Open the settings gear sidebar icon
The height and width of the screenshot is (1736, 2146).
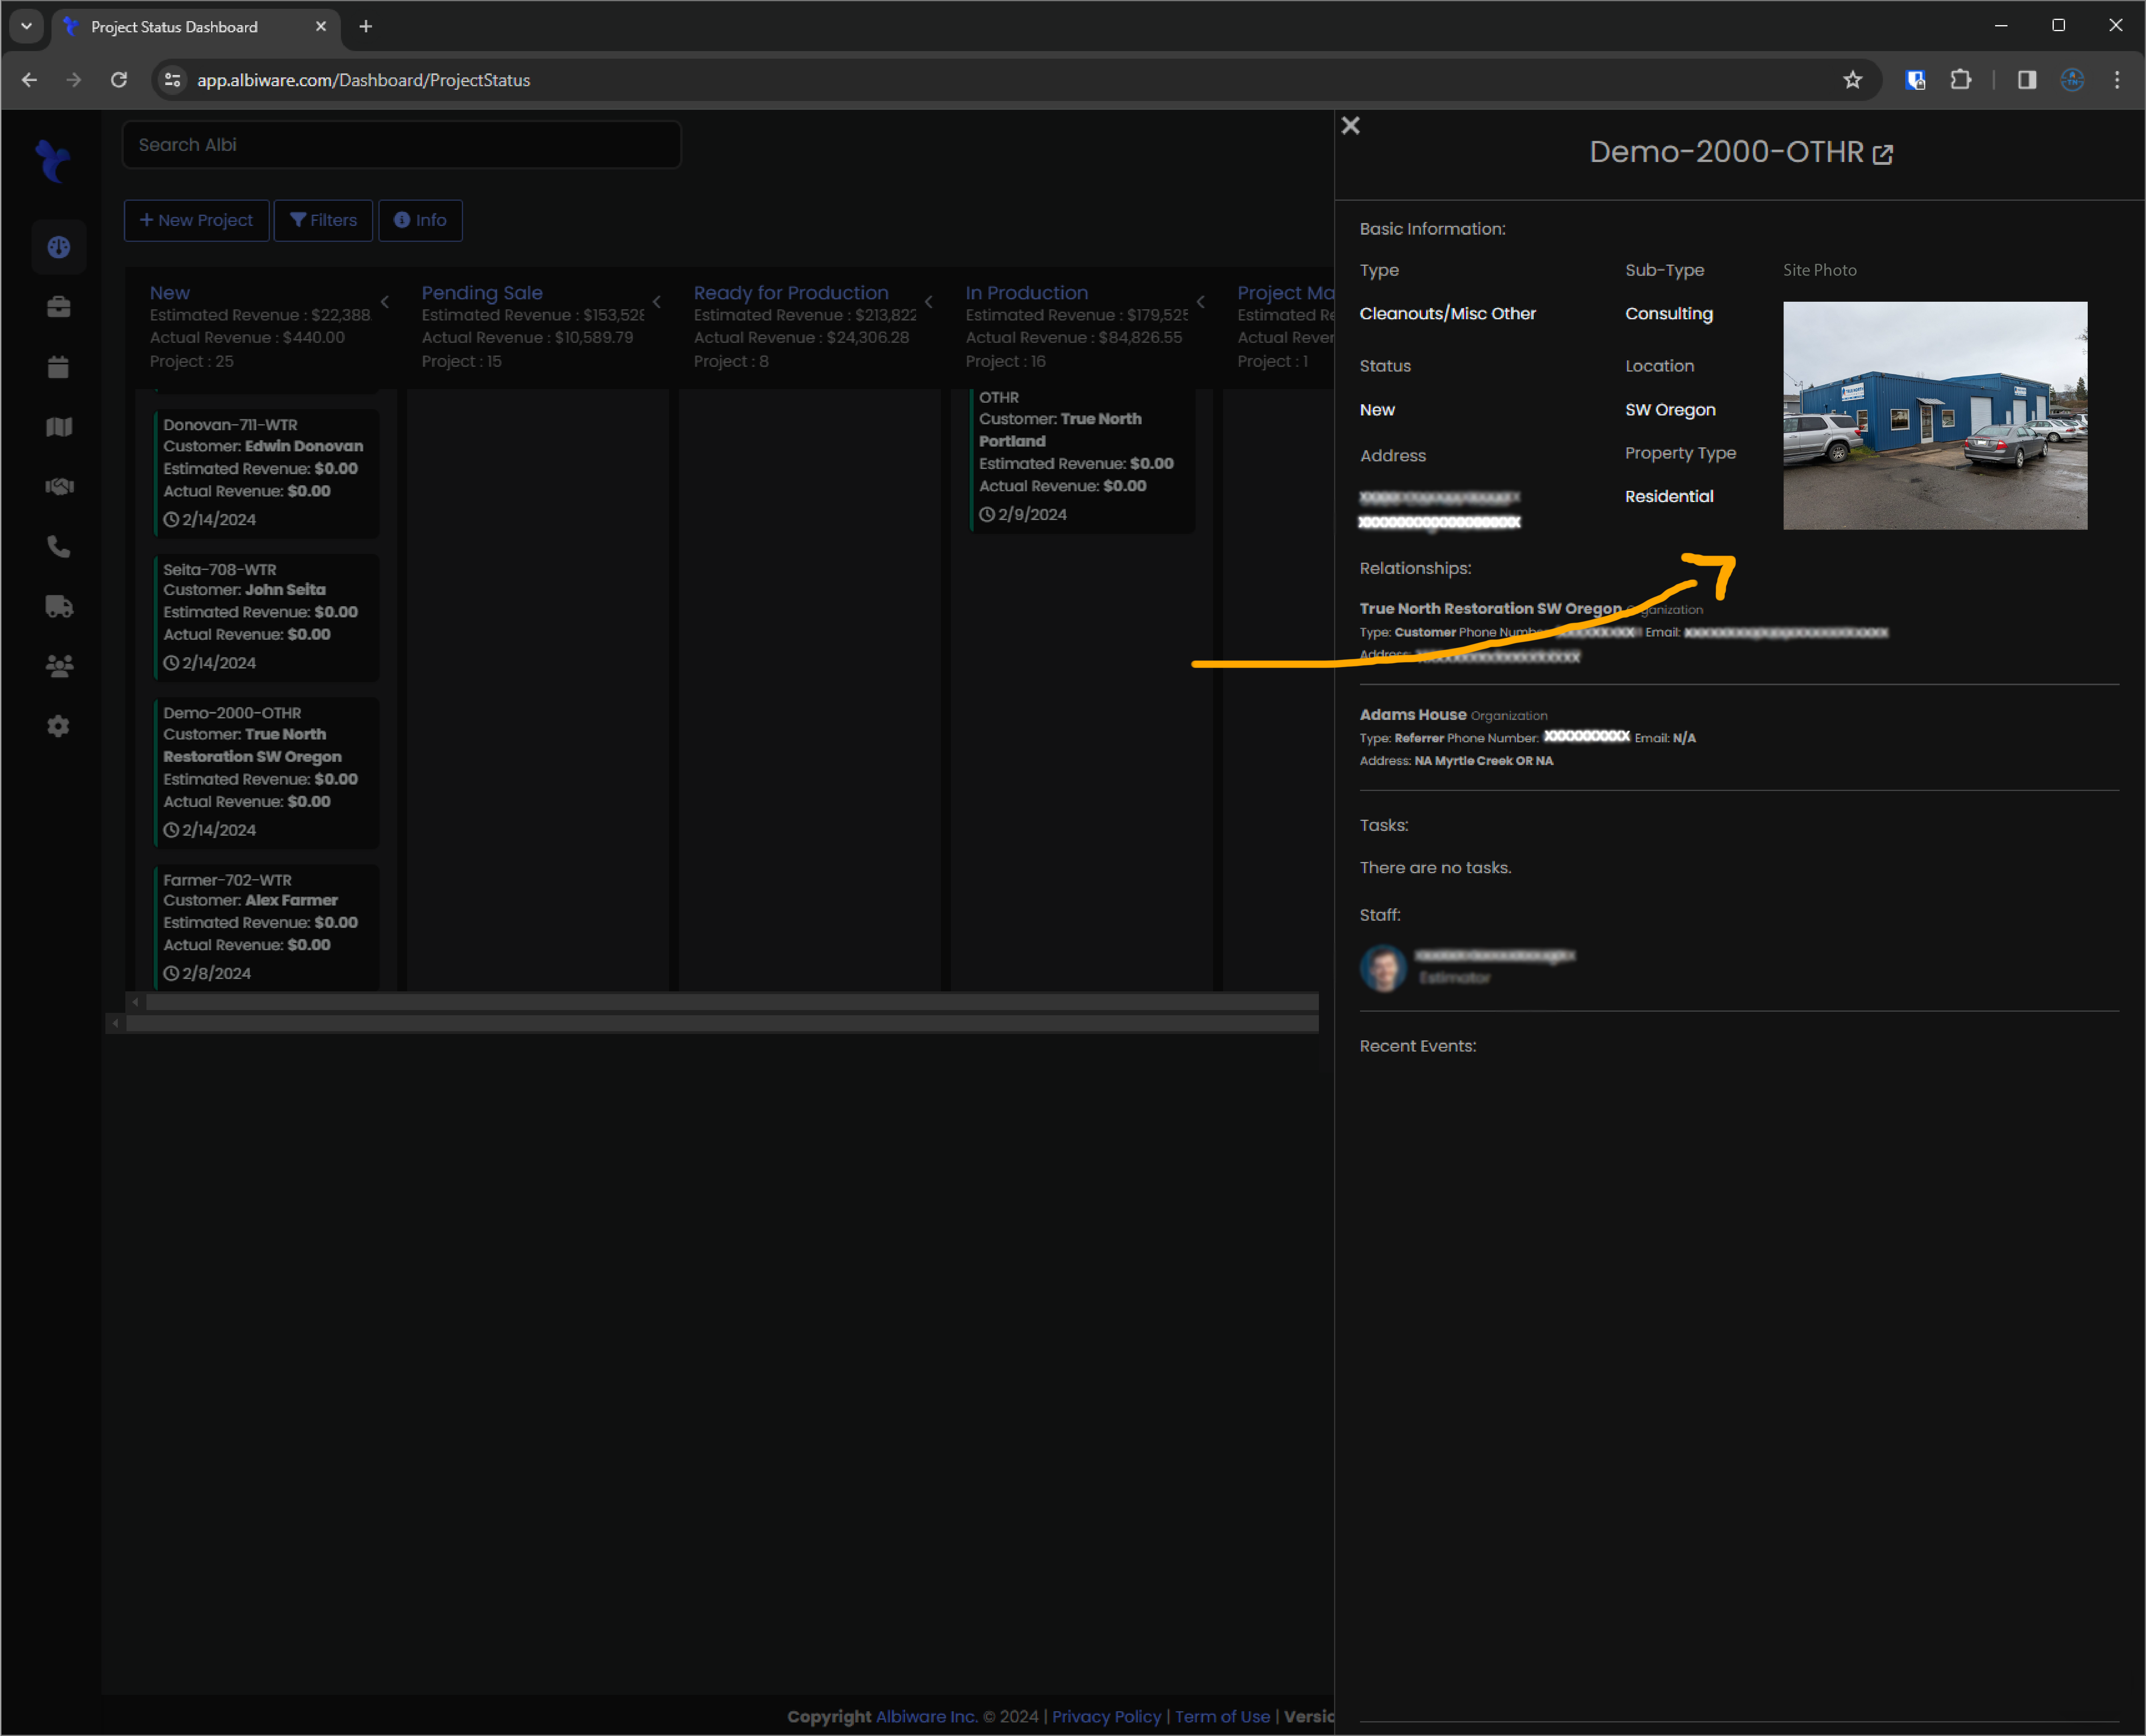[x=59, y=726]
